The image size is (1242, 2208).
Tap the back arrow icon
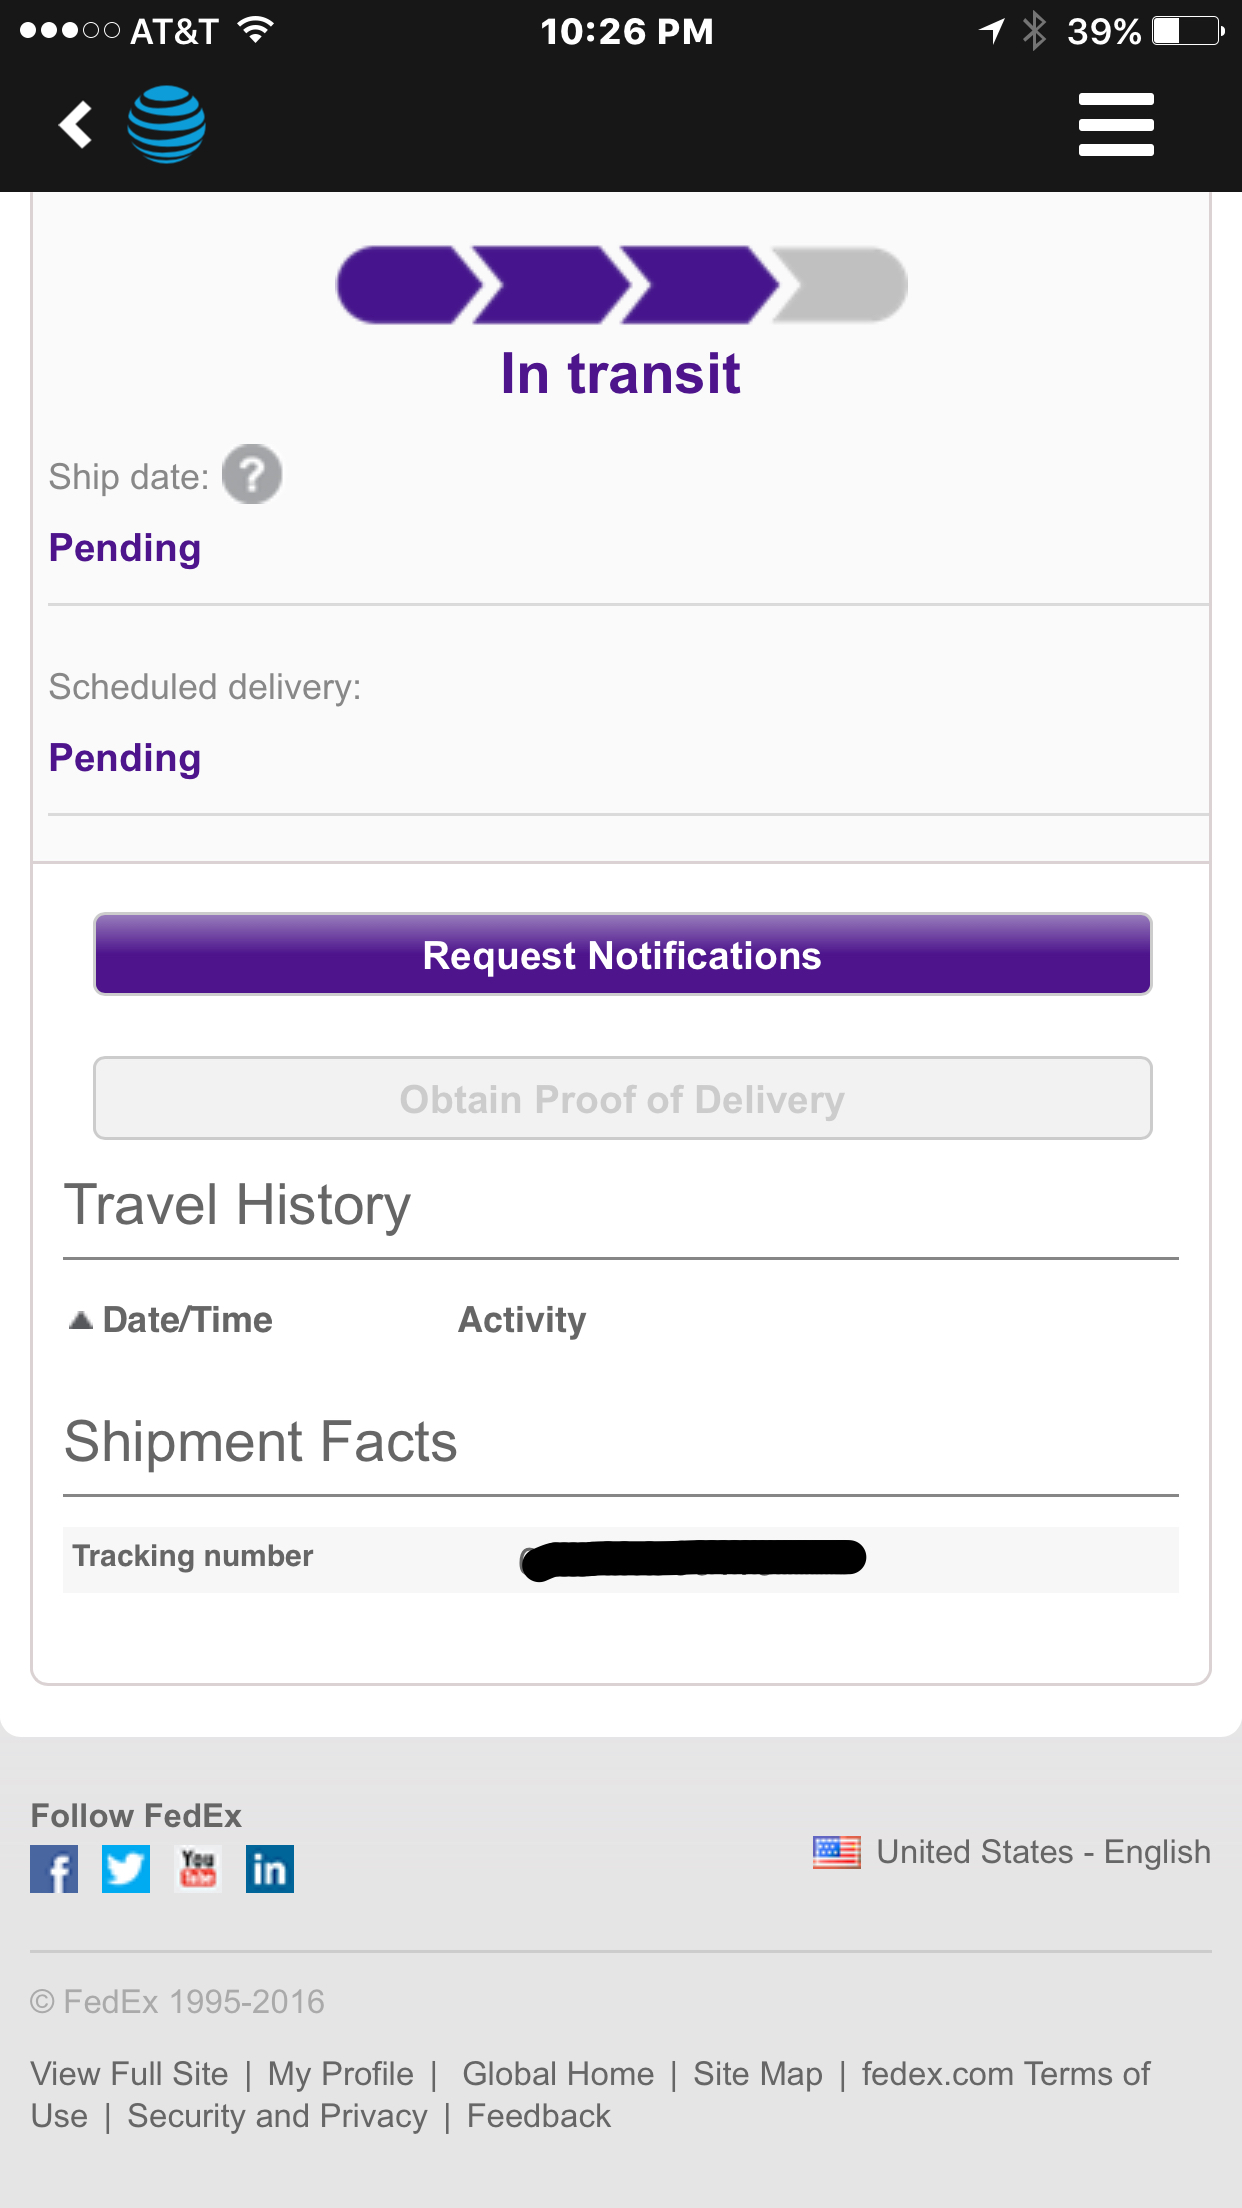tap(76, 124)
